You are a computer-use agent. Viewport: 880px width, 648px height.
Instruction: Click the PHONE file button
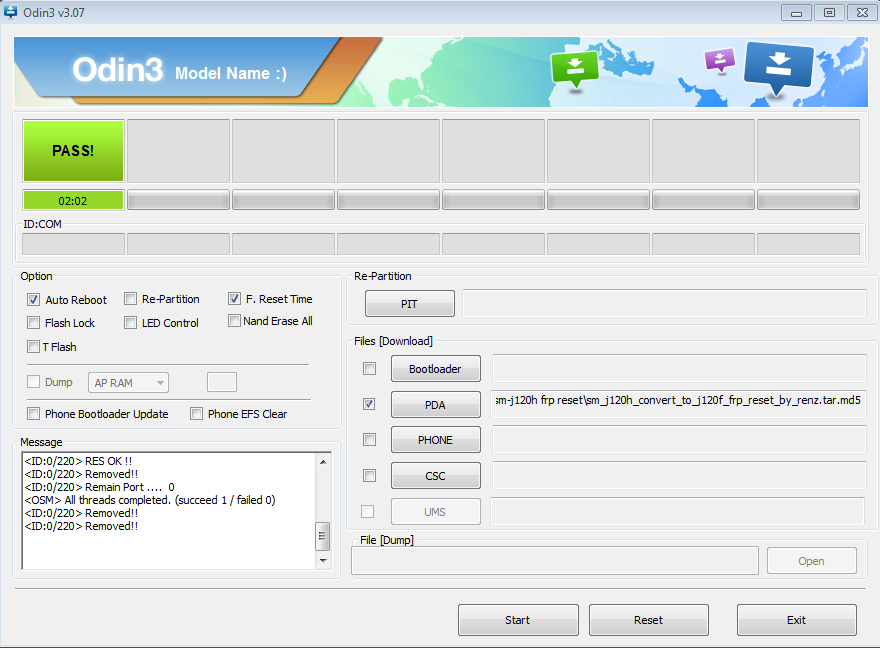[436, 440]
